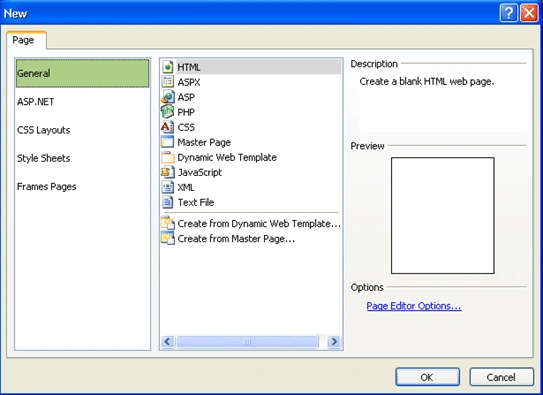This screenshot has width=543, height=395.
Task: Click the XML file icon
Action: tap(168, 187)
